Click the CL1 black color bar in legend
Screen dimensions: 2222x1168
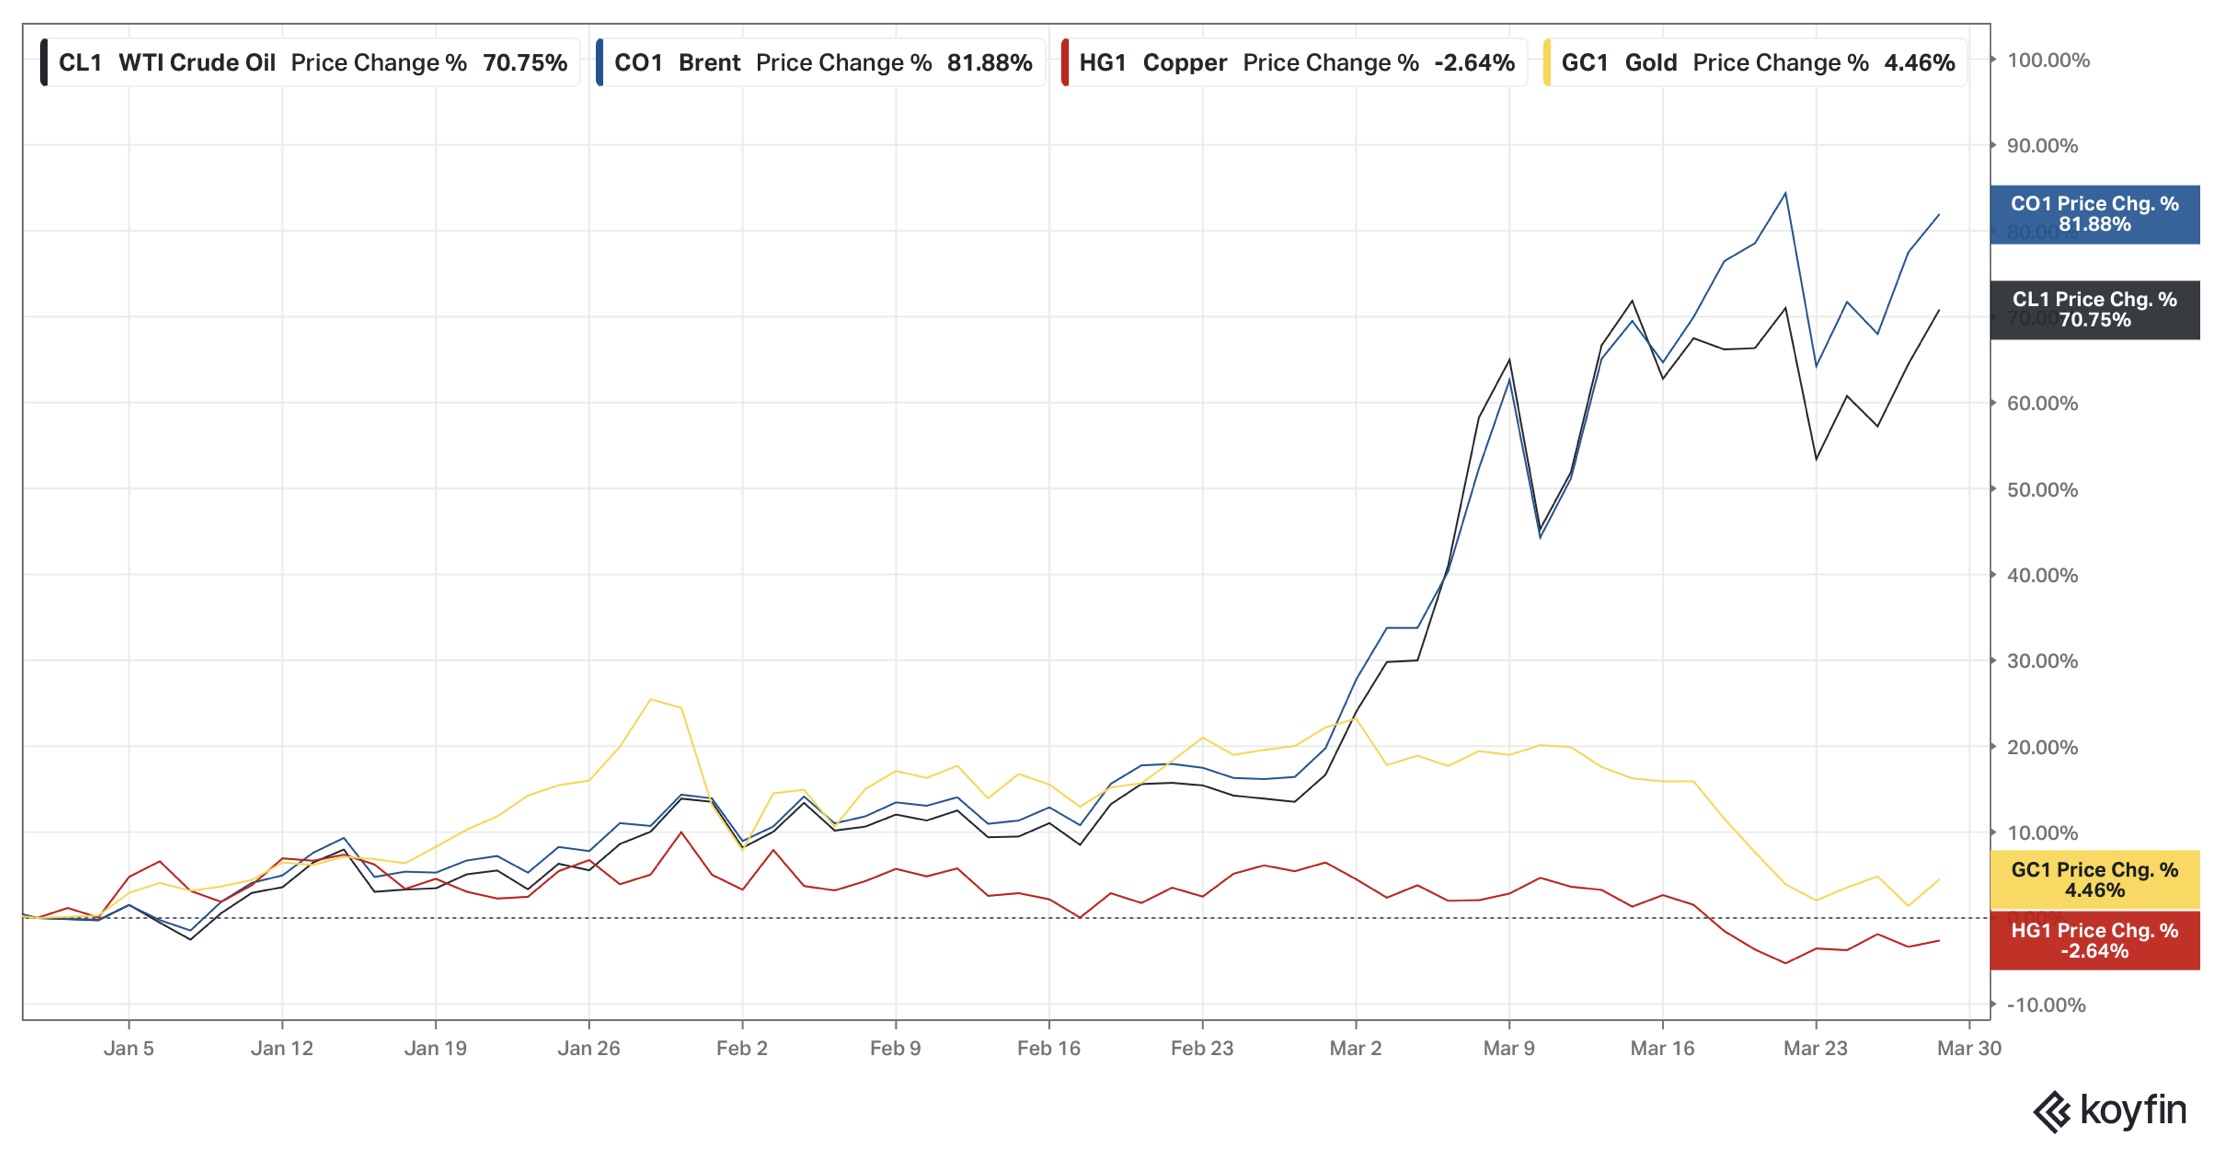tap(44, 63)
